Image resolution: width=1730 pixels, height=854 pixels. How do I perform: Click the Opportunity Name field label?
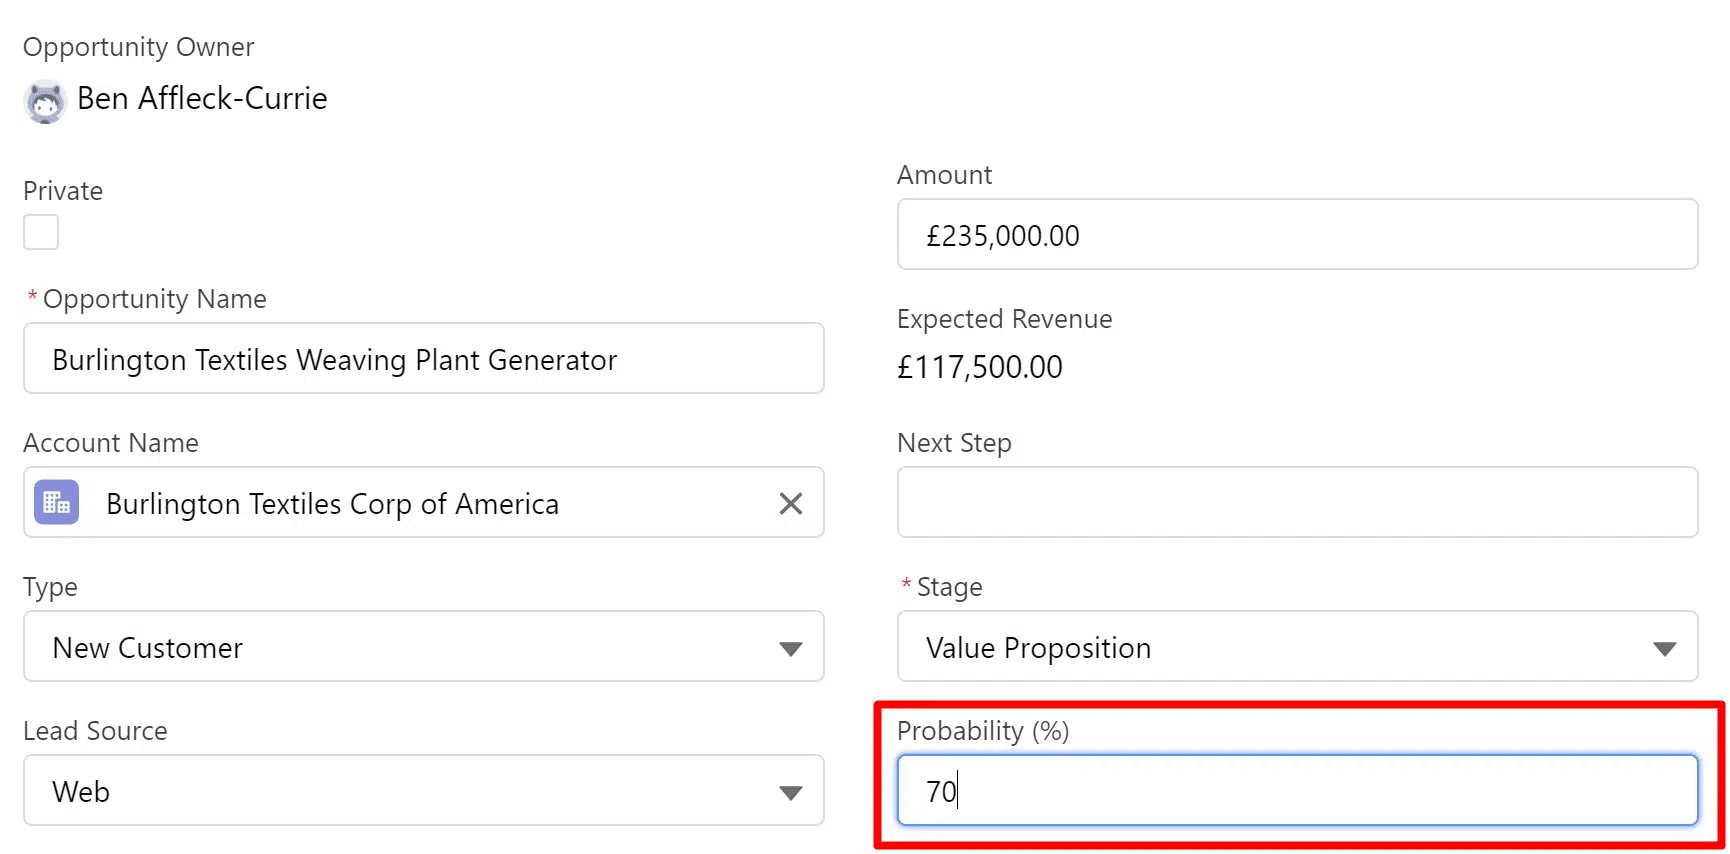154,299
